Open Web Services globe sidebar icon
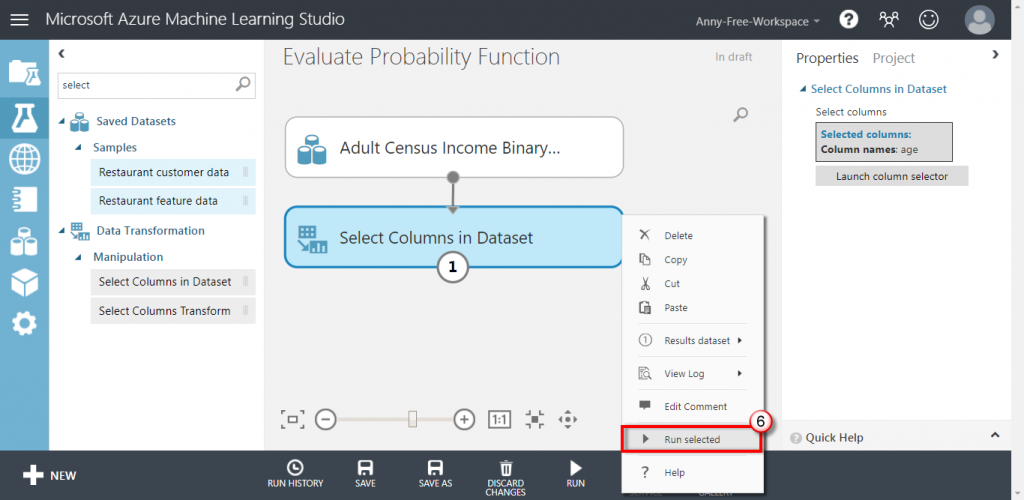Screen dimensions: 1024x500 click(x=24, y=159)
